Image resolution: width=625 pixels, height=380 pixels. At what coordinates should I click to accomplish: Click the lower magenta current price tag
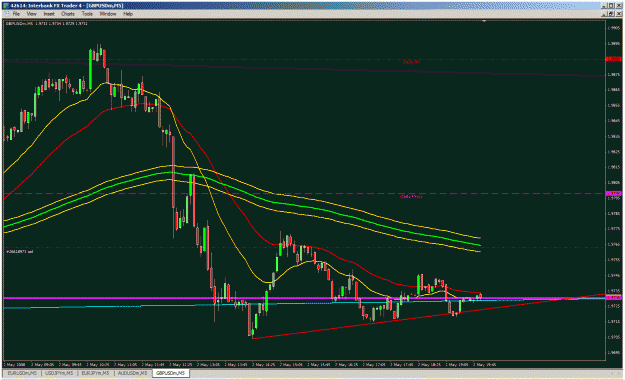point(613,297)
